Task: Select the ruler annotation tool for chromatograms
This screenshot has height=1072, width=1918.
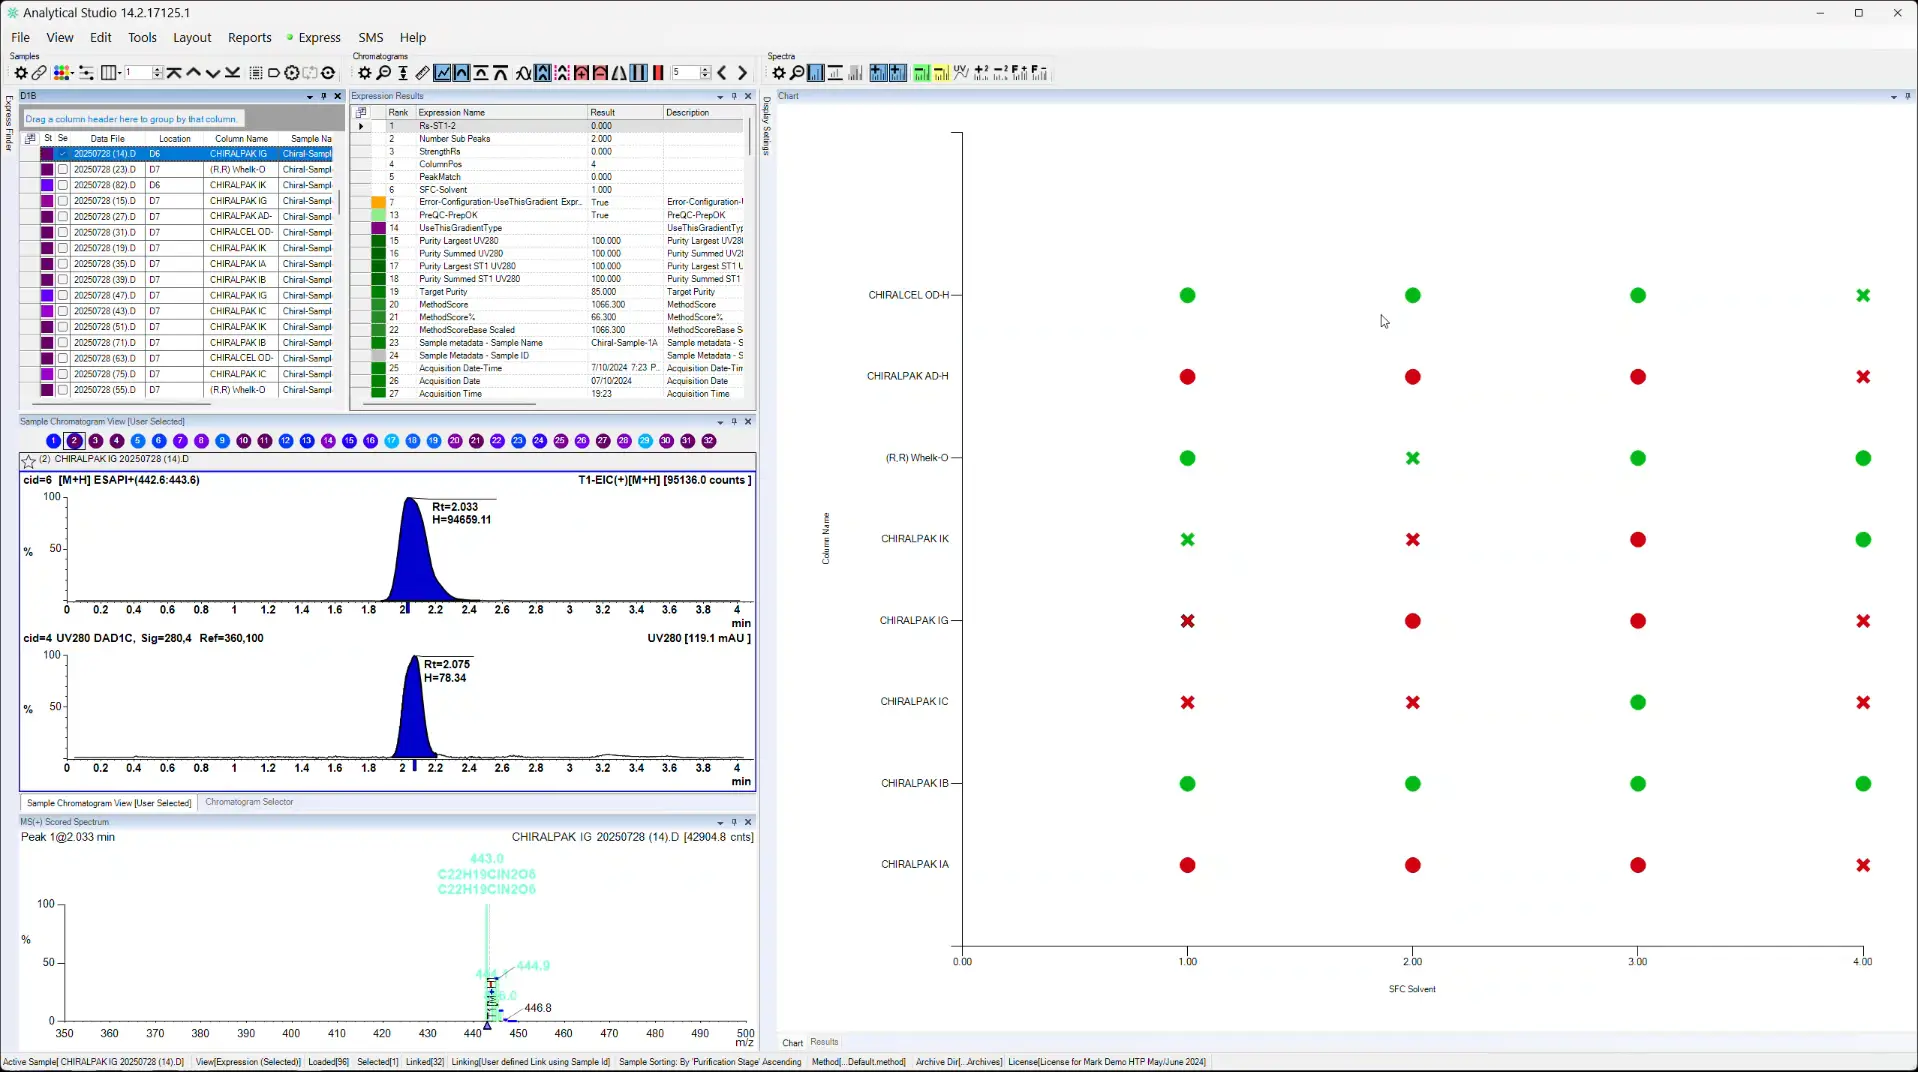Action: [x=423, y=72]
